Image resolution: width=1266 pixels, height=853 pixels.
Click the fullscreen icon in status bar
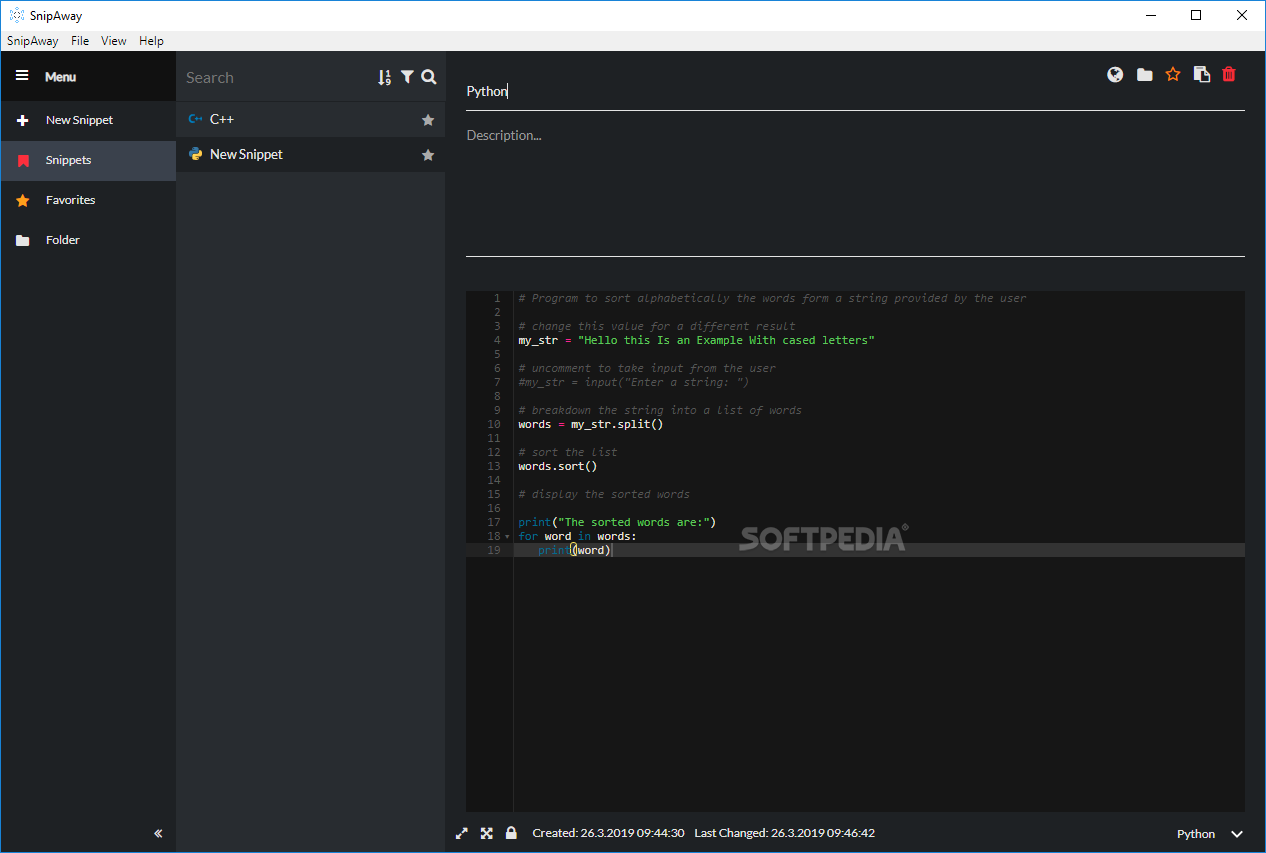(x=487, y=833)
